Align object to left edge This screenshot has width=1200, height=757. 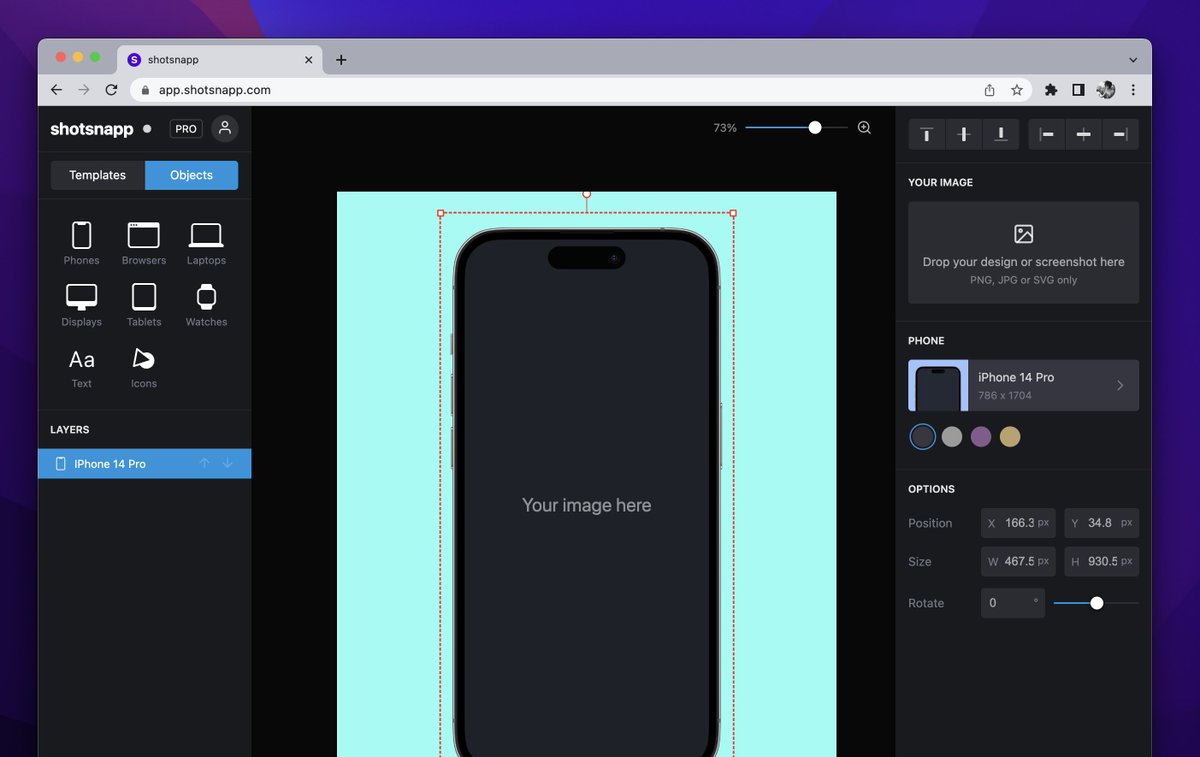tap(1047, 134)
